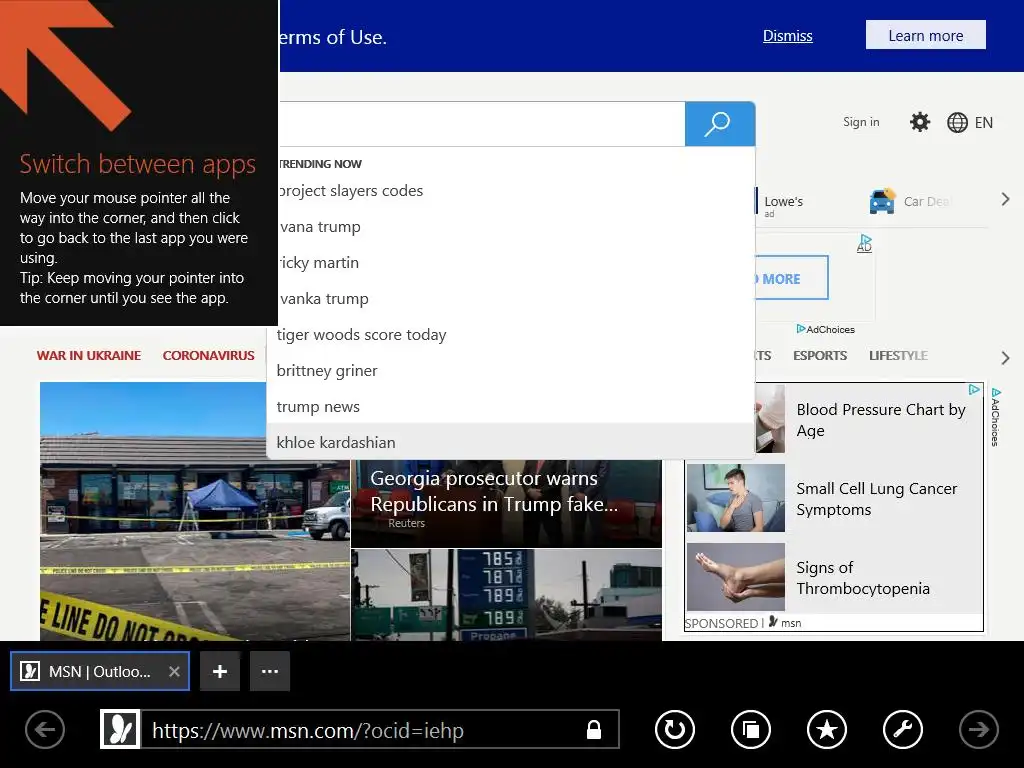
Task: Select 'ivana trump' trending suggestion
Action: point(511,227)
